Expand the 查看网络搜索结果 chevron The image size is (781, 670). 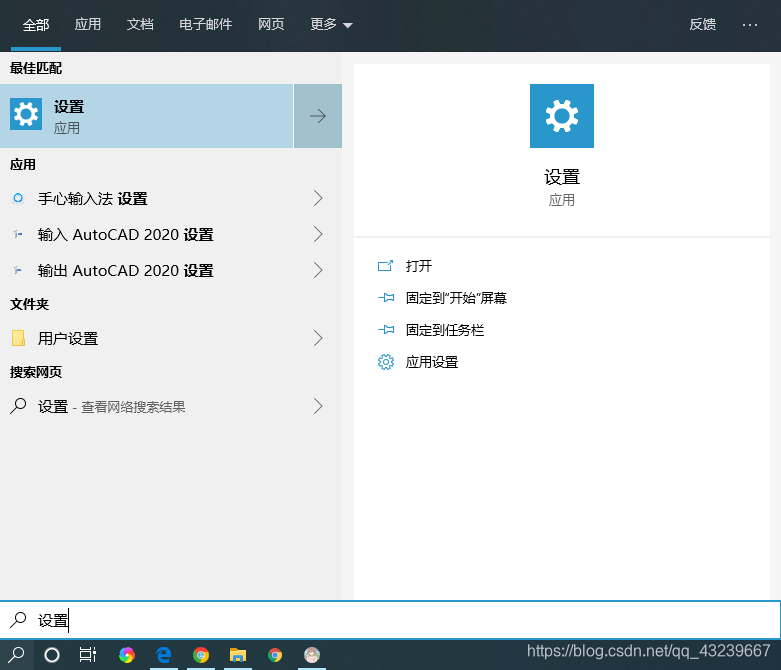coord(318,406)
